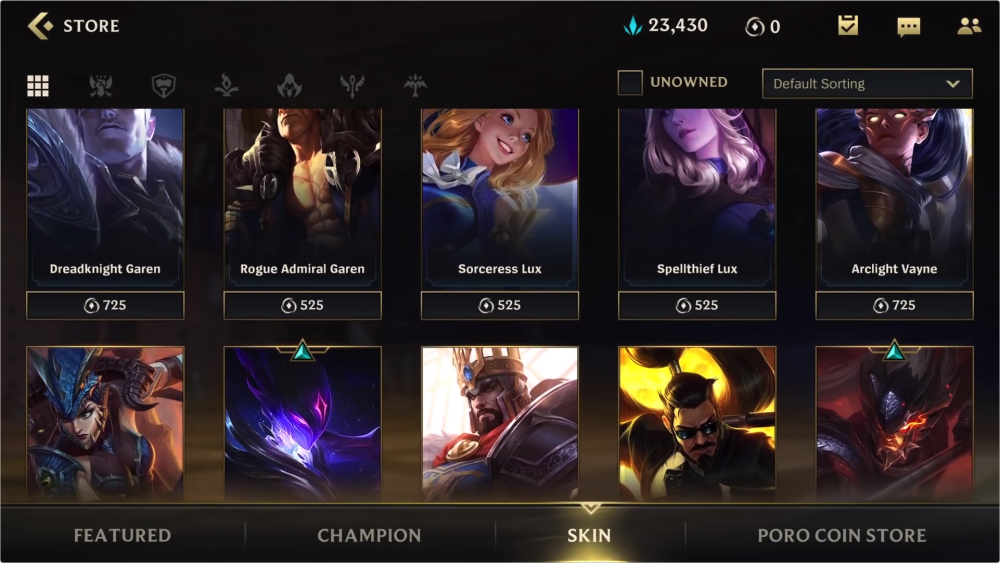Enable the Unowned checkbox
The width and height of the screenshot is (1000, 563).
(629, 83)
